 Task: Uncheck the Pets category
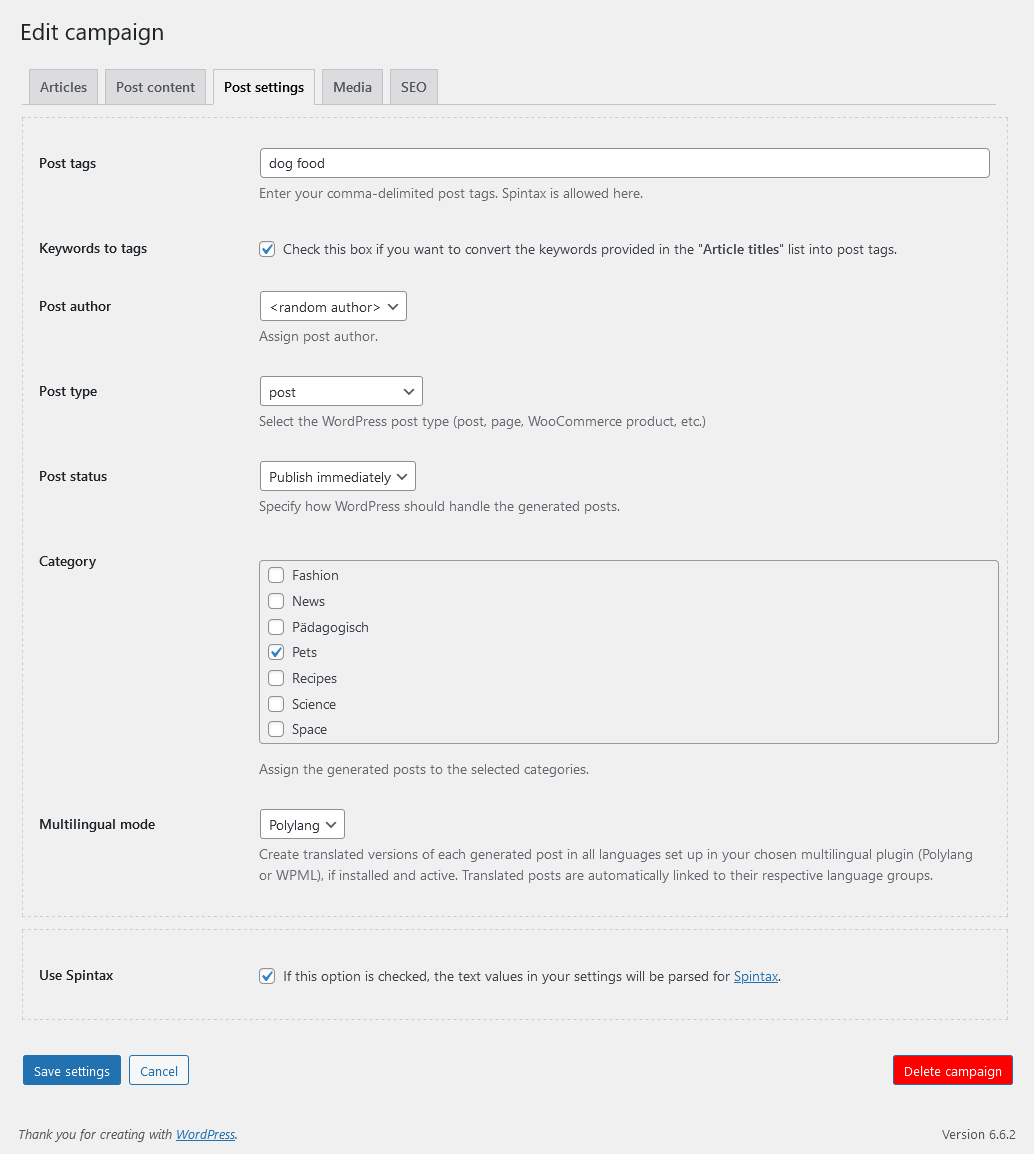(x=276, y=652)
